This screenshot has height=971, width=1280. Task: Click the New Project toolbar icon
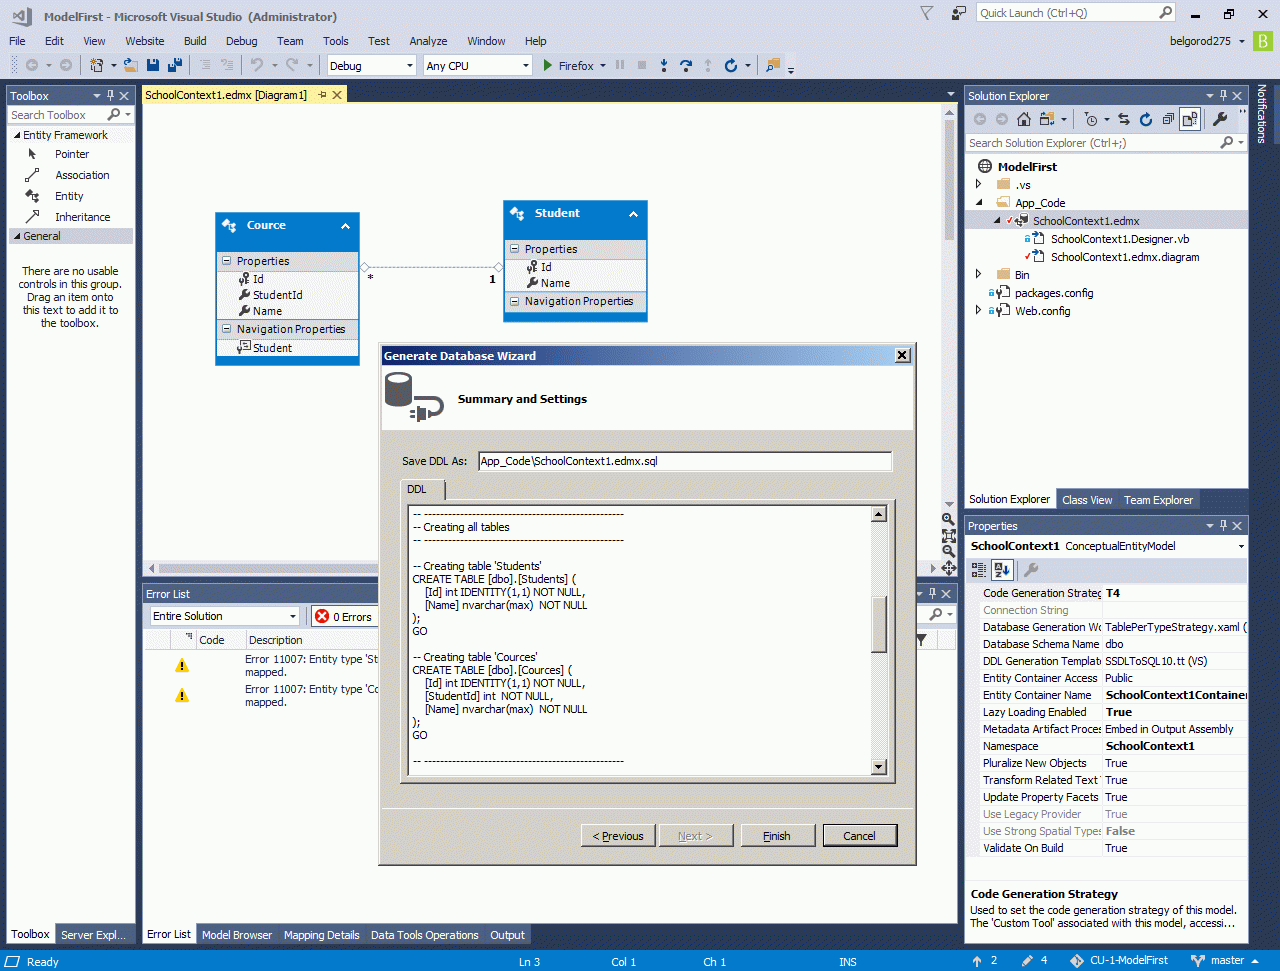(x=97, y=65)
